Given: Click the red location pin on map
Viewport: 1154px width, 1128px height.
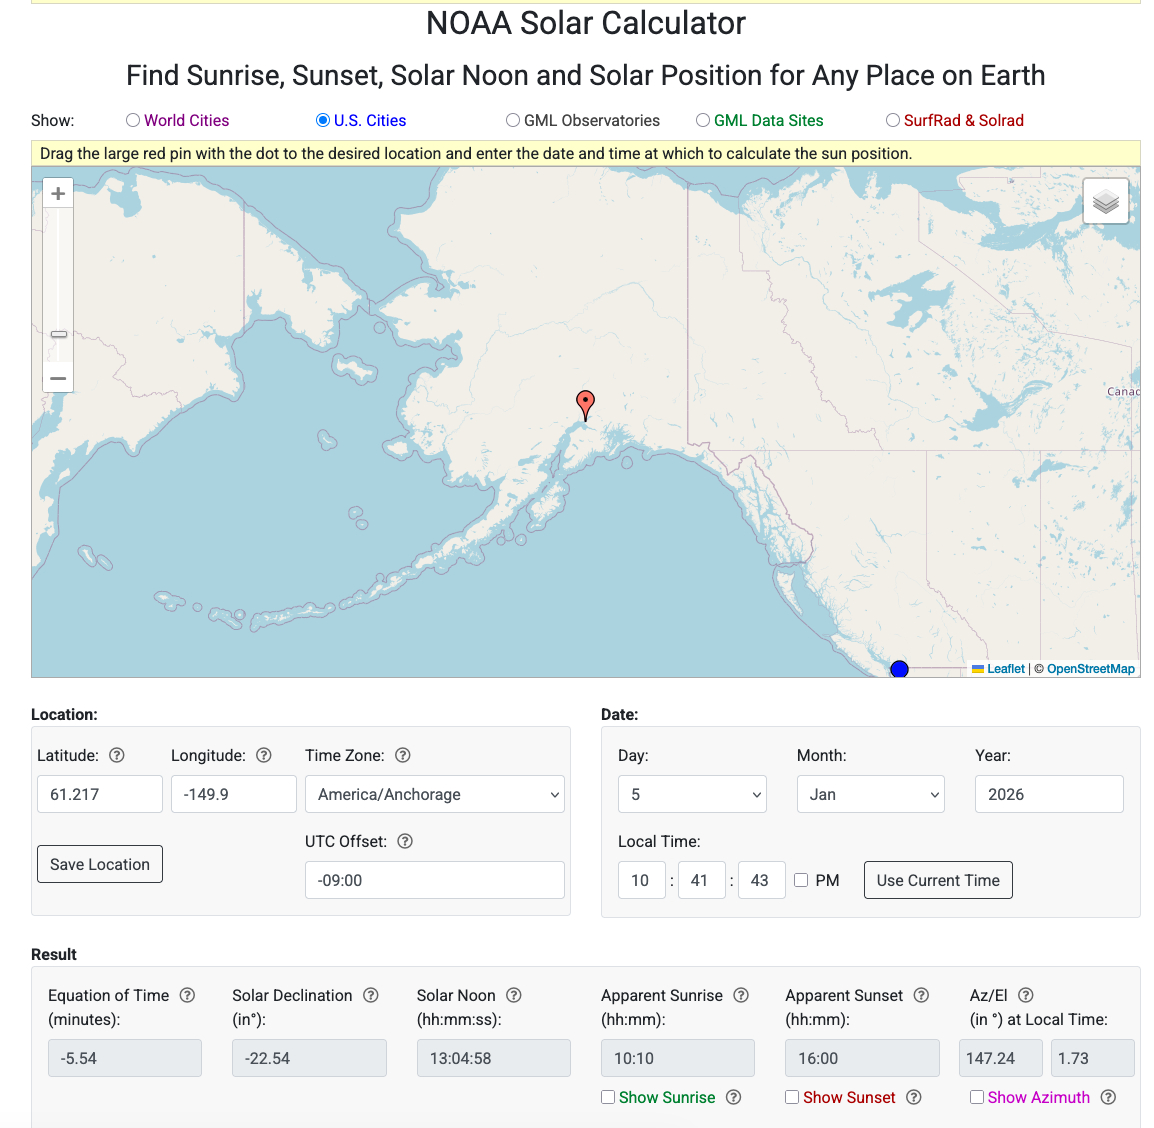Looking at the screenshot, I should tap(586, 404).
